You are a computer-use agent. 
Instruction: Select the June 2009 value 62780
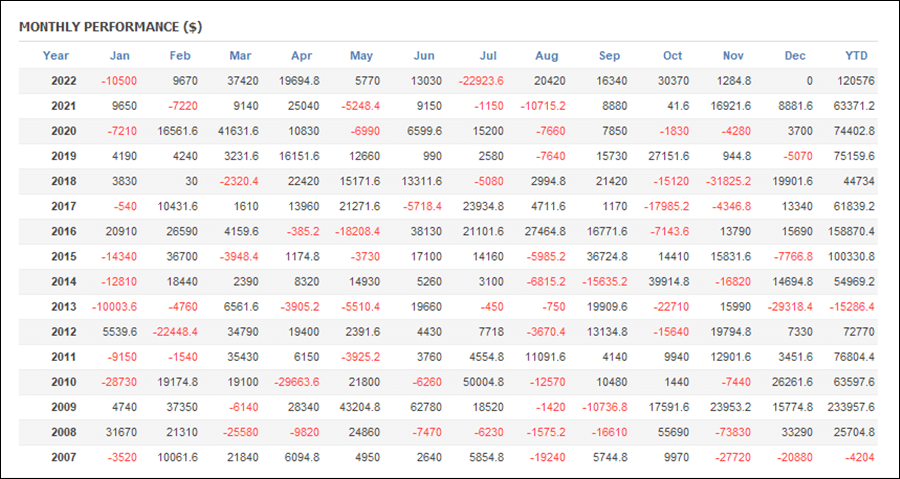click(426, 407)
